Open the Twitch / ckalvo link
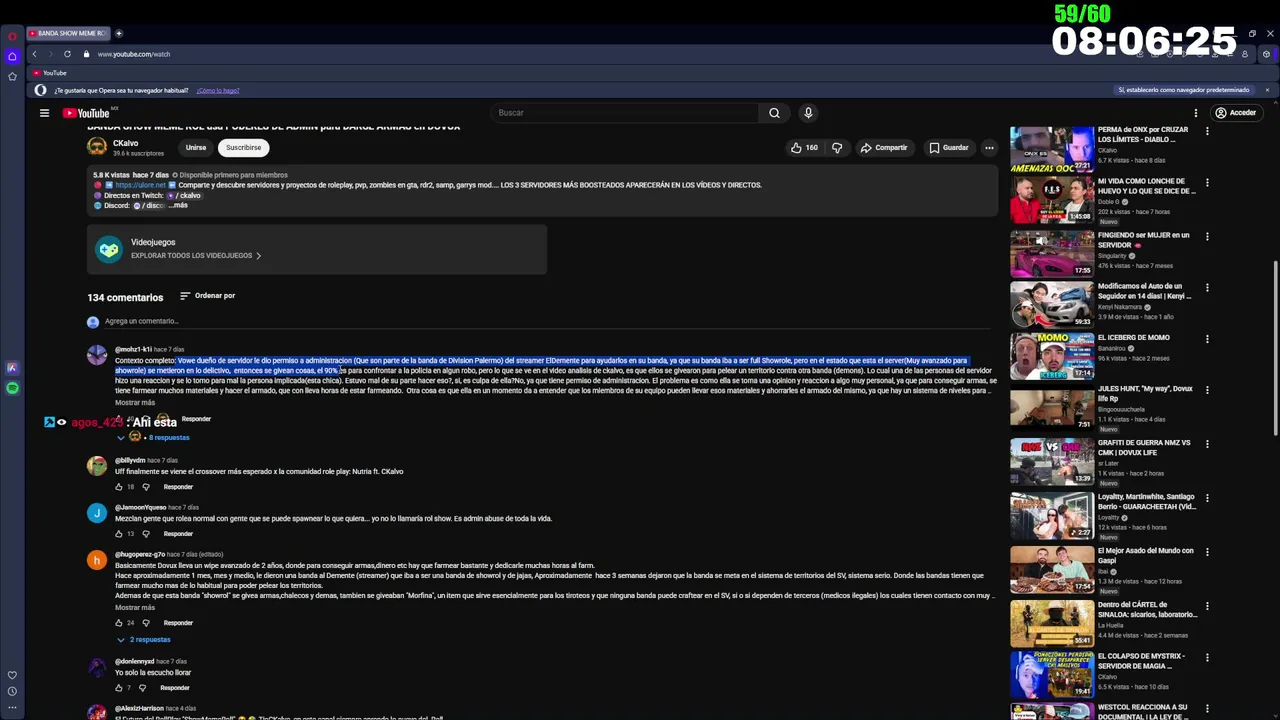1280x720 pixels. [x=183, y=196]
